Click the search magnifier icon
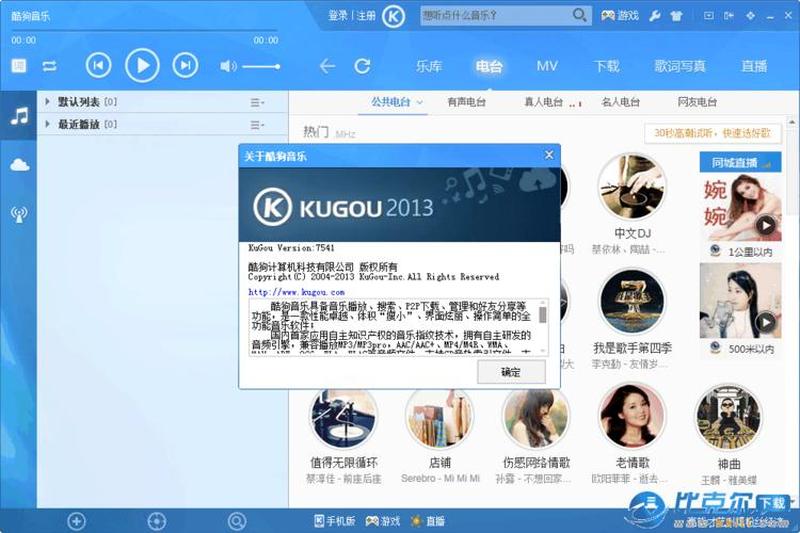Viewport: 800px width, 533px height. click(x=579, y=15)
